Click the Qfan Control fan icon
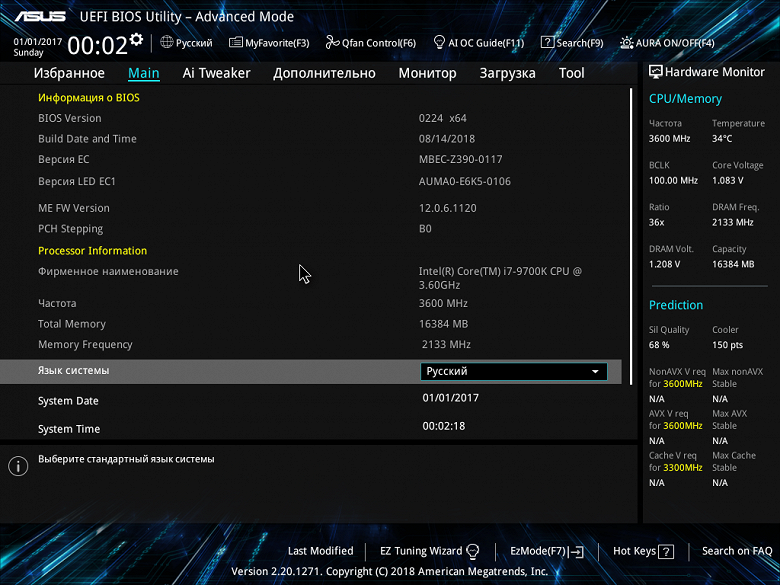The width and height of the screenshot is (780, 585). (x=332, y=42)
